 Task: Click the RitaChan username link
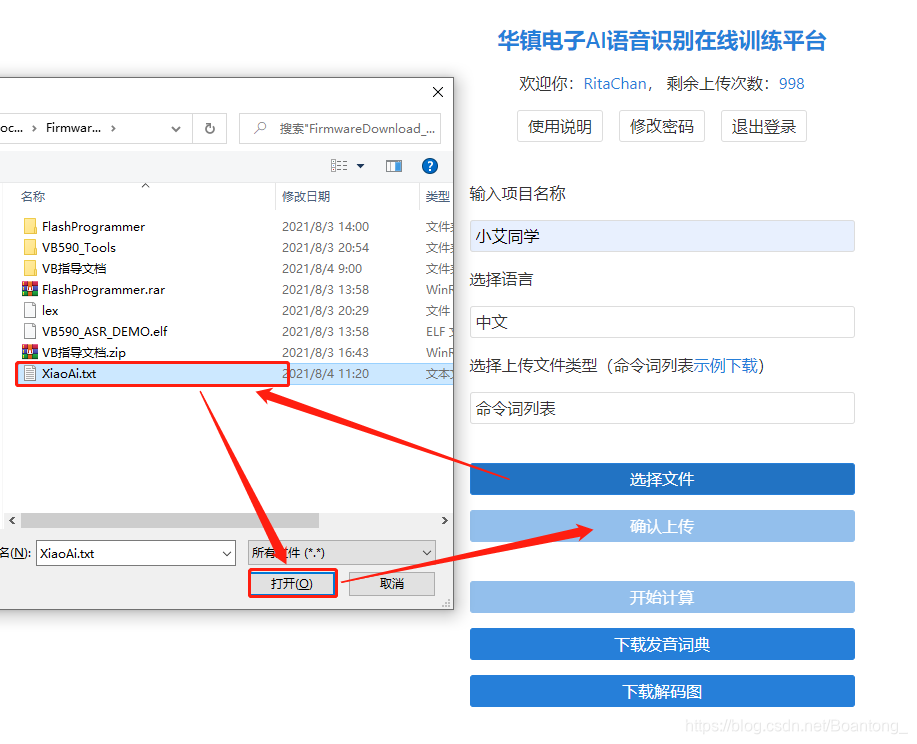click(x=615, y=84)
